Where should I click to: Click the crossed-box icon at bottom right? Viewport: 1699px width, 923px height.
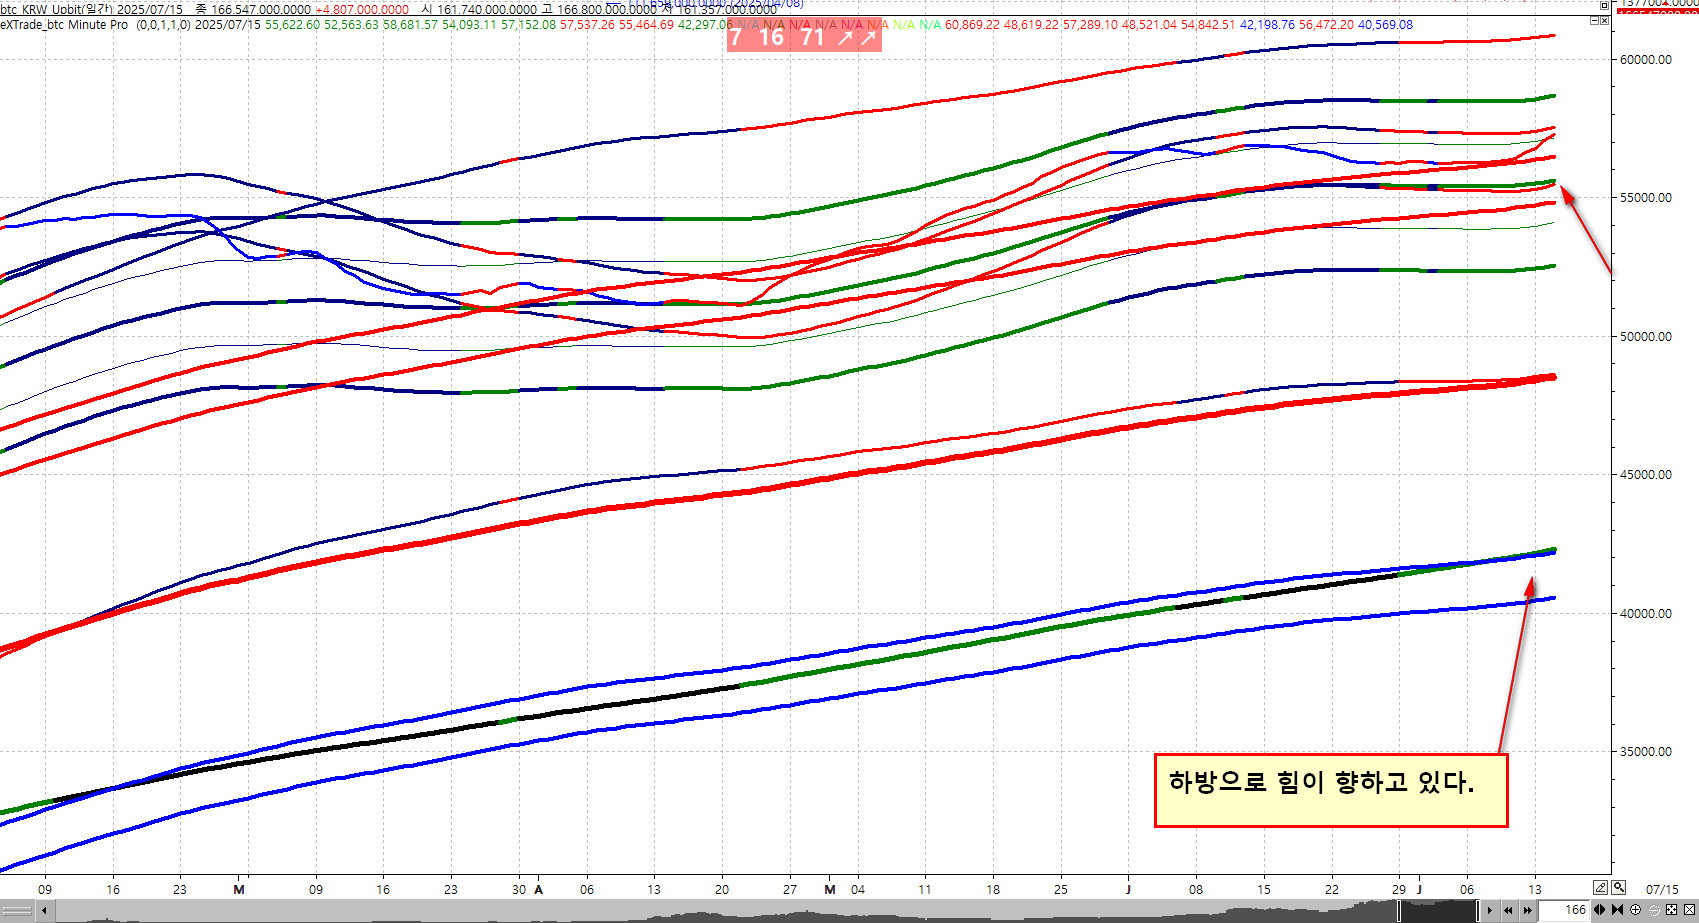1689,910
